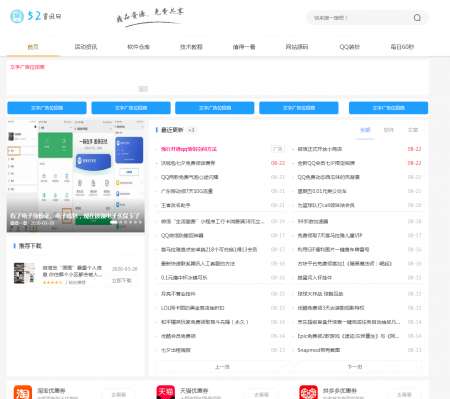
Task: Open the left-column article starting with 'LOL'
Action: [192, 308]
